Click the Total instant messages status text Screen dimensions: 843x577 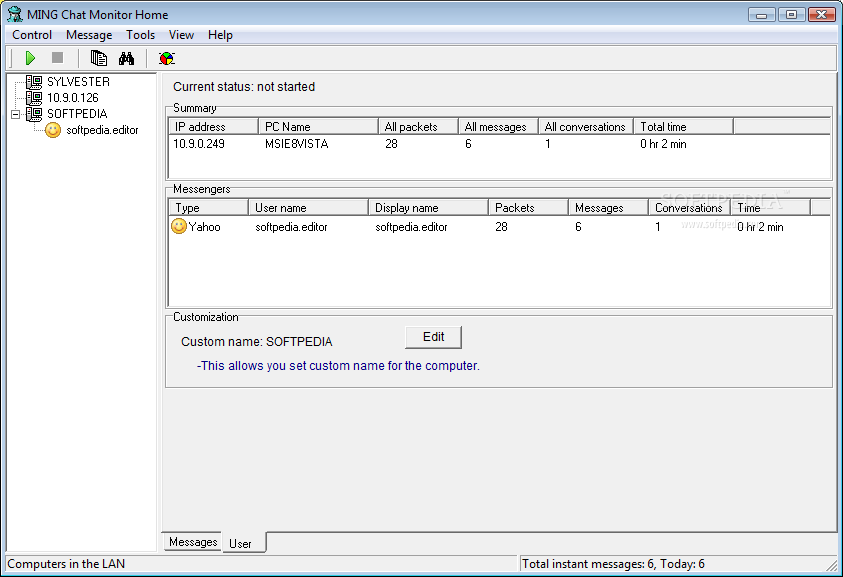pyautogui.click(x=613, y=564)
